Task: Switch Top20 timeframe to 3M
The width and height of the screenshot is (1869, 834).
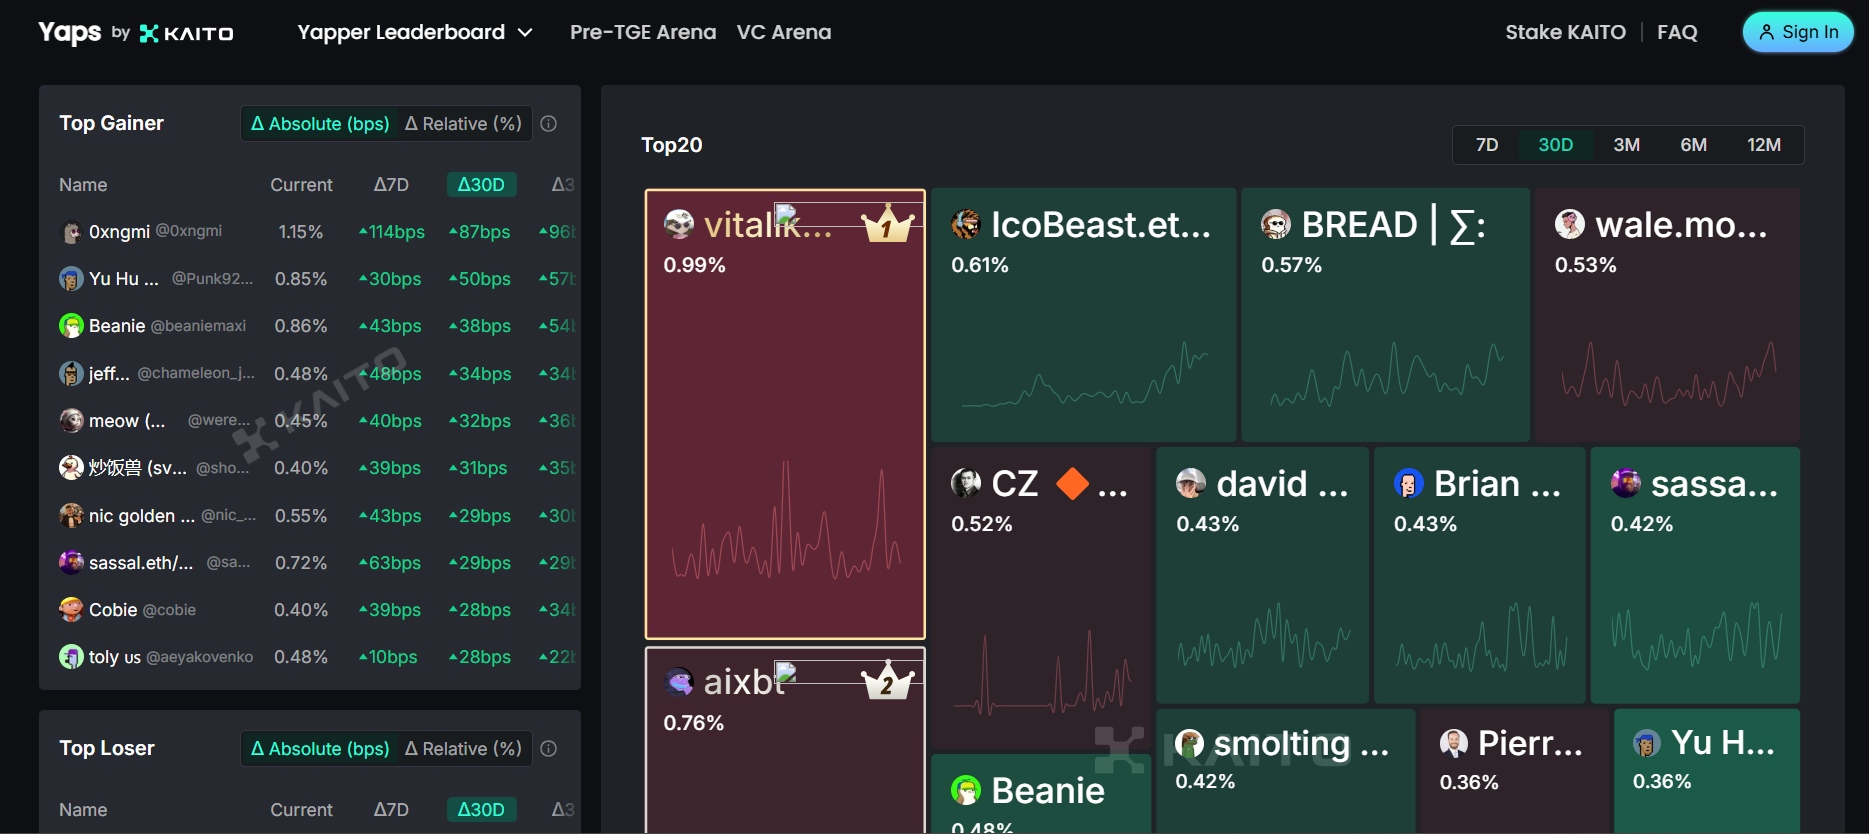Action: pyautogui.click(x=1626, y=145)
